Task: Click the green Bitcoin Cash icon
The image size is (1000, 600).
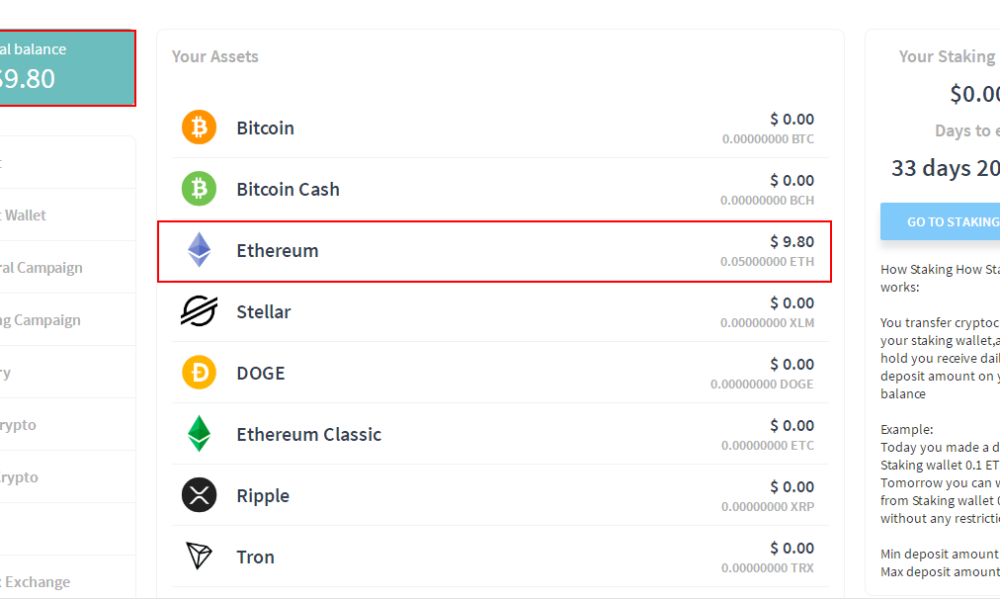Action: coord(199,189)
